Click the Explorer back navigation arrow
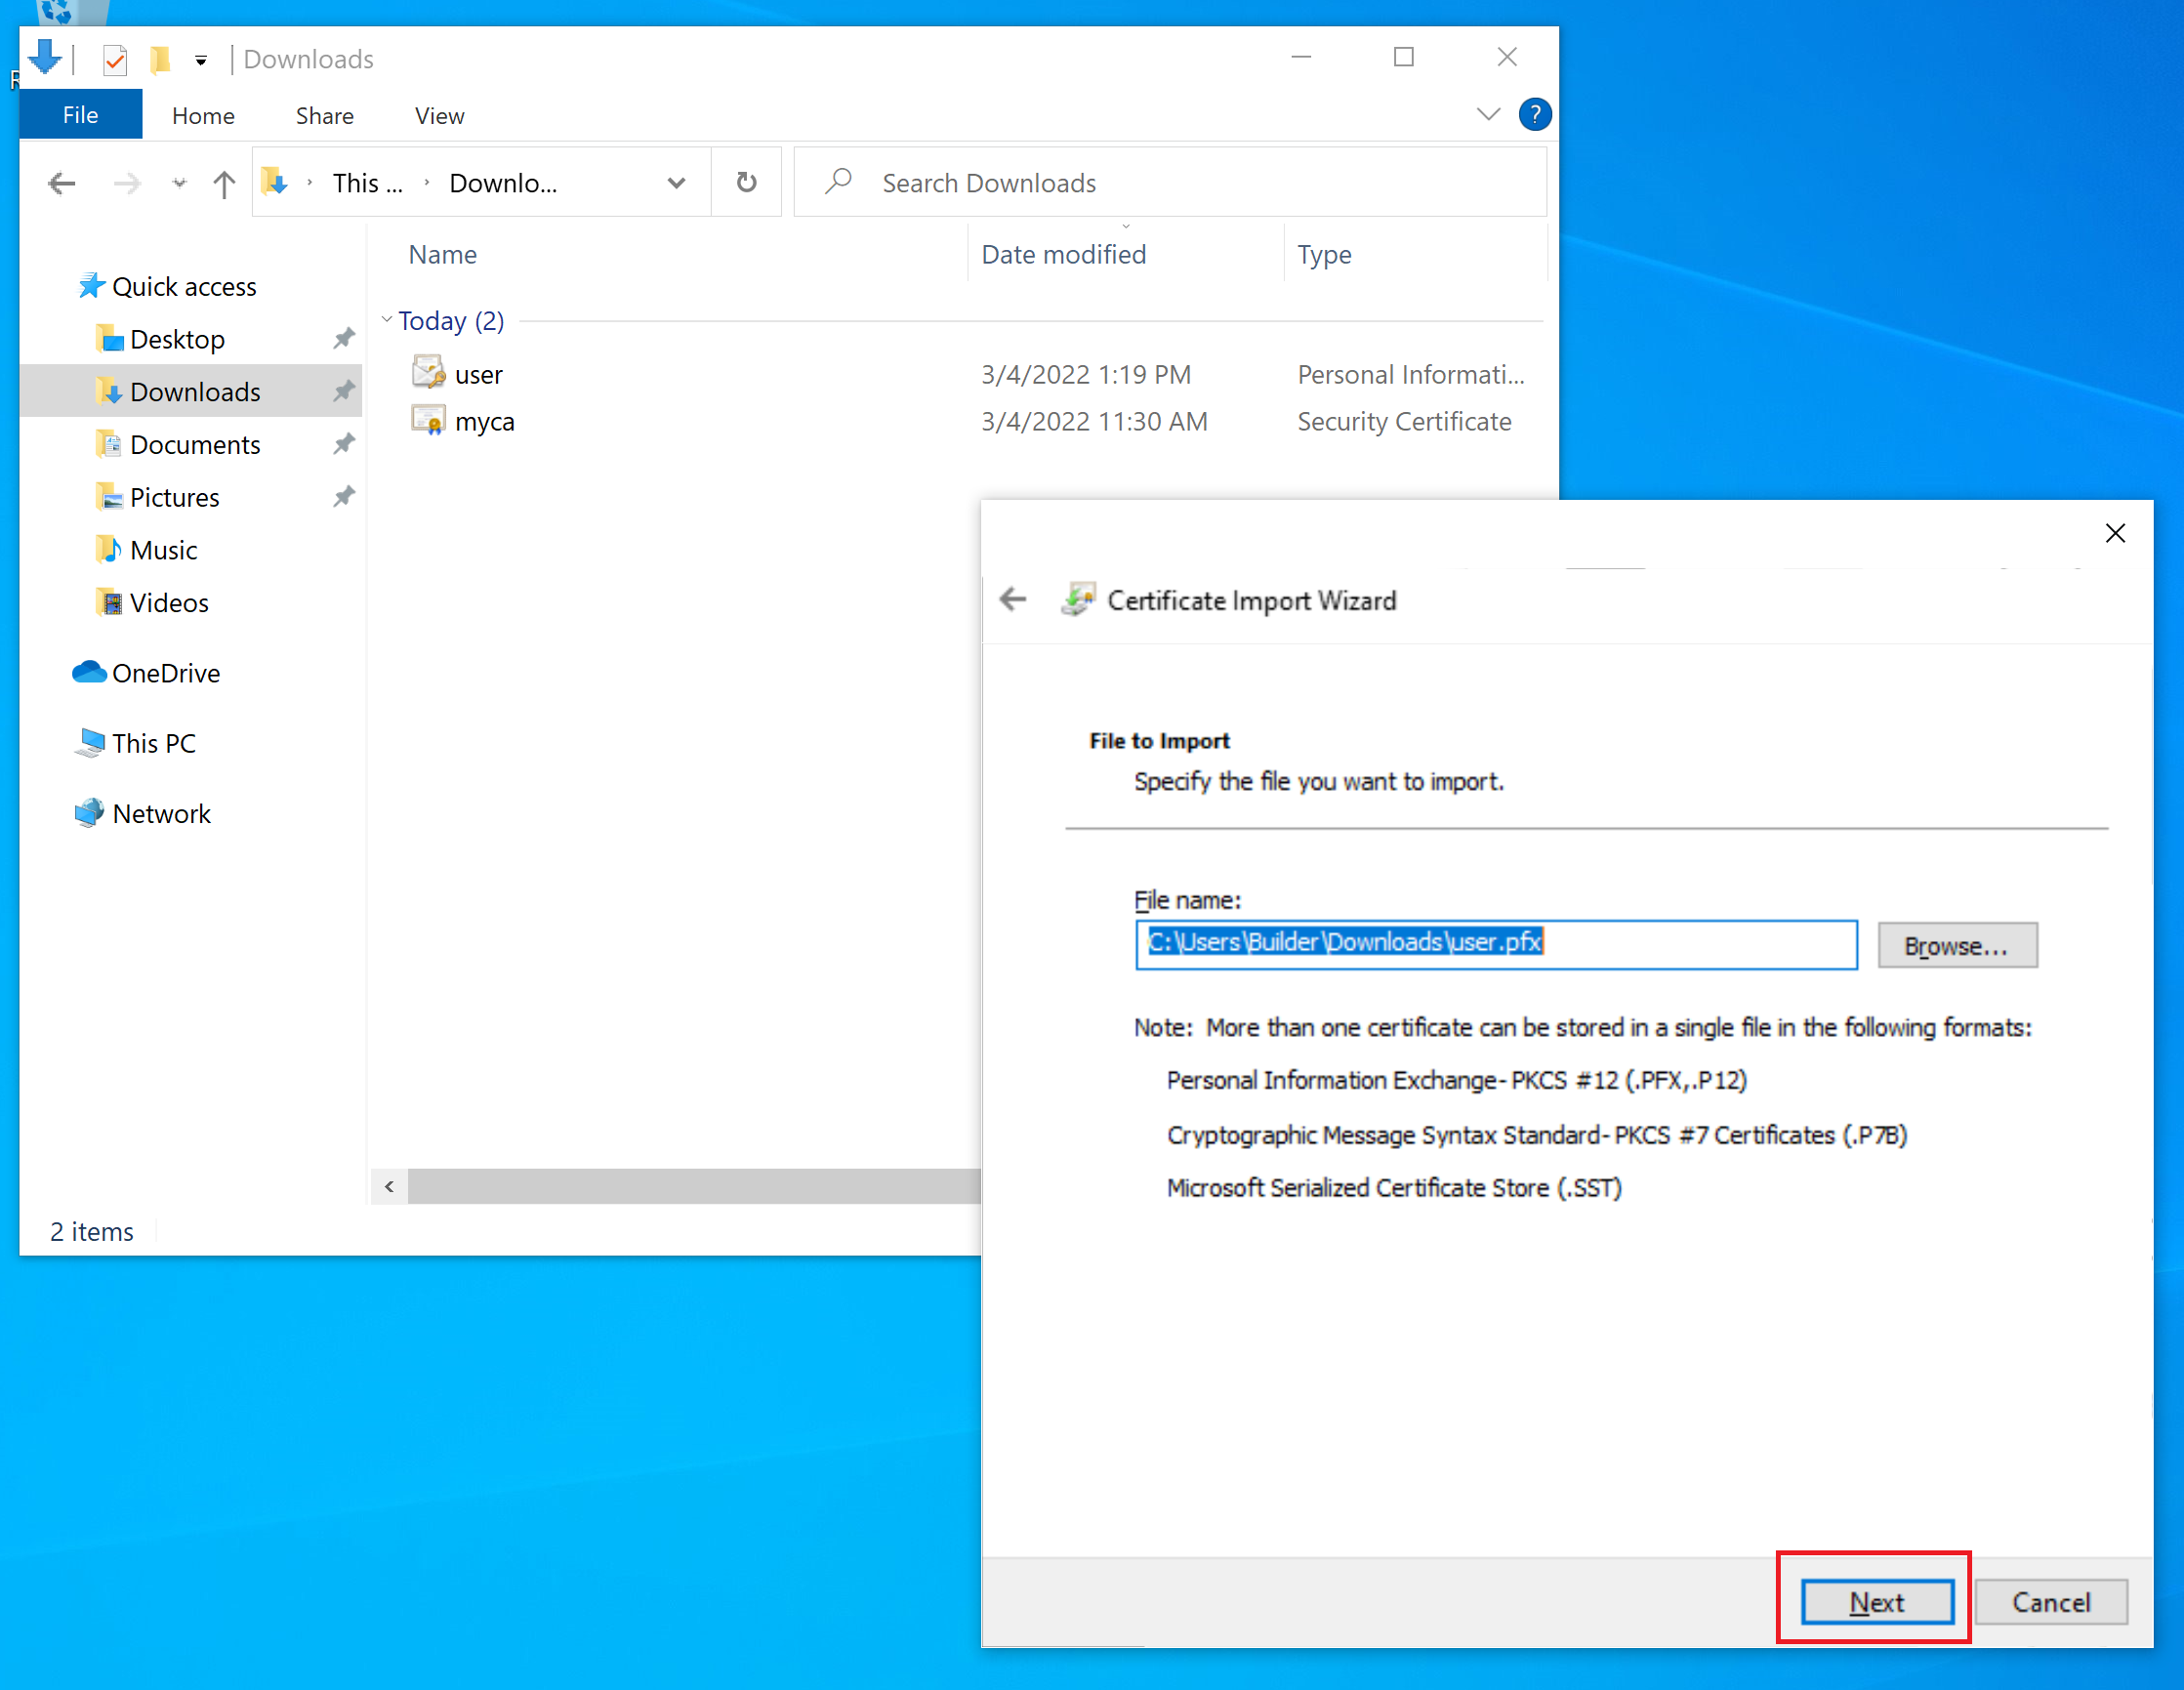Viewport: 2184px width, 1690px height. 62,183
